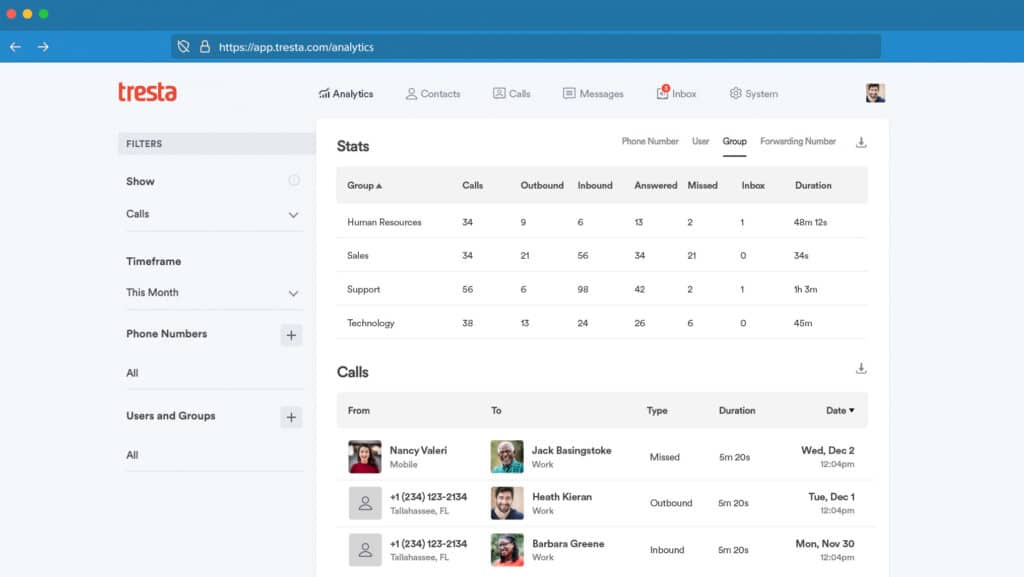This screenshot has height=577, width=1024.
Task: Open Contacts from top navigation
Action: point(433,93)
